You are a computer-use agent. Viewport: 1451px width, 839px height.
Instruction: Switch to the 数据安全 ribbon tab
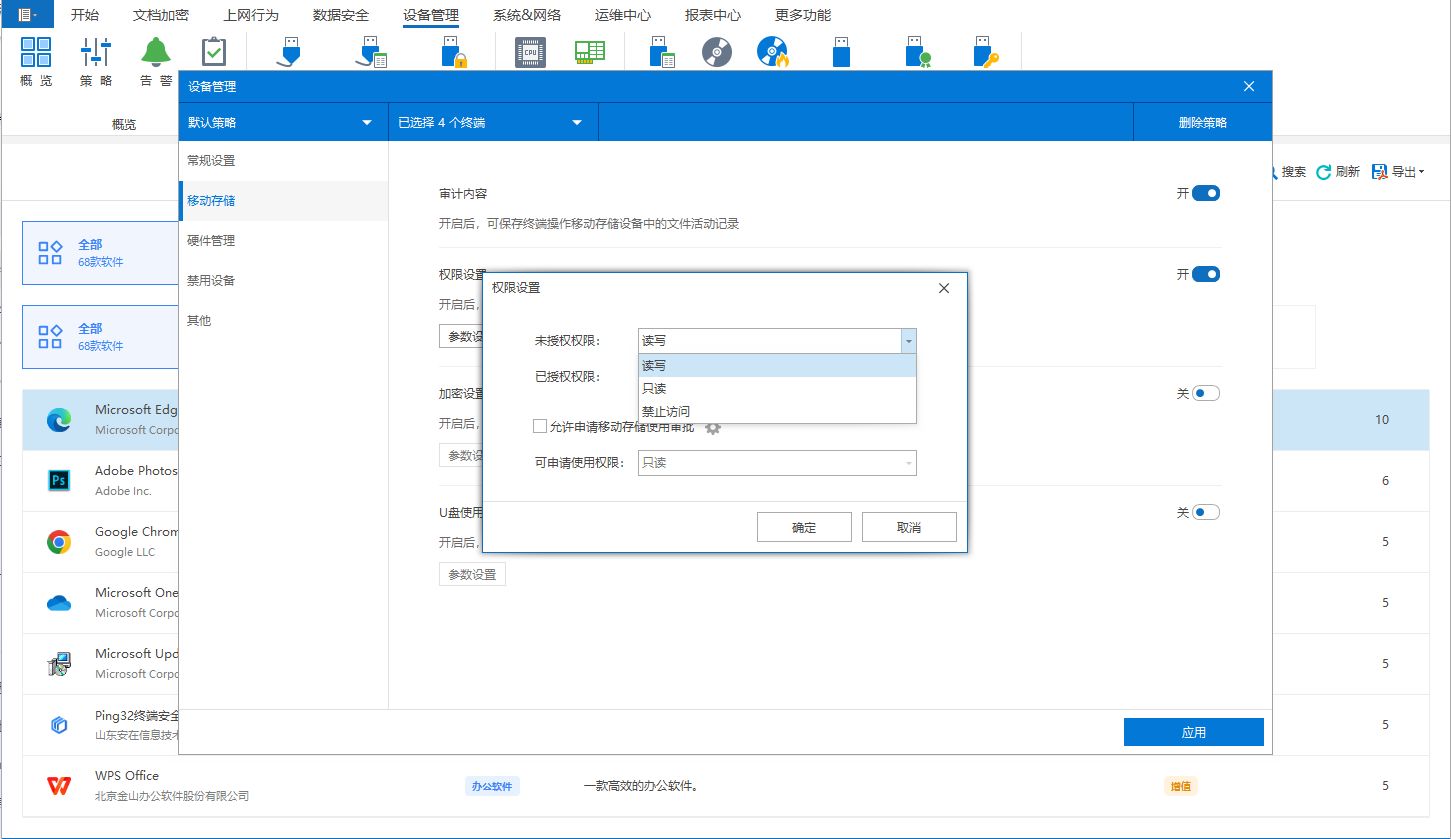(341, 15)
